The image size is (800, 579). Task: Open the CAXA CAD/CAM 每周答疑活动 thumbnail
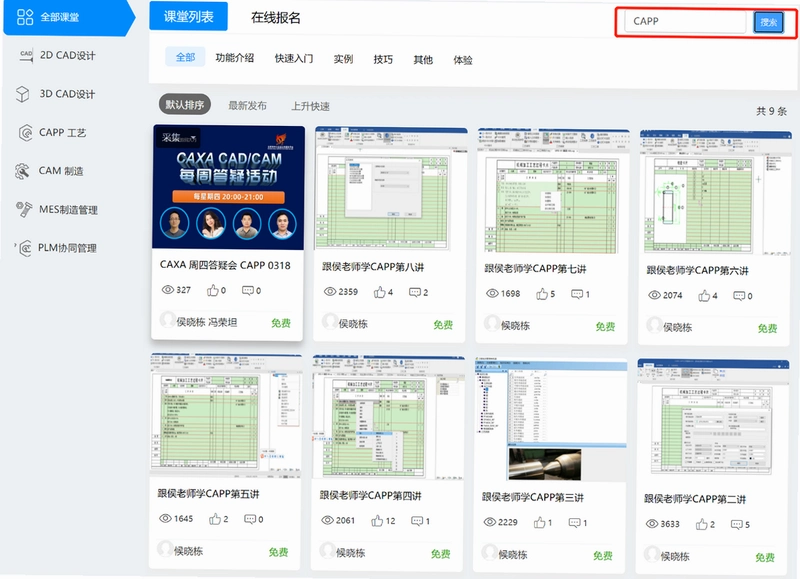229,188
